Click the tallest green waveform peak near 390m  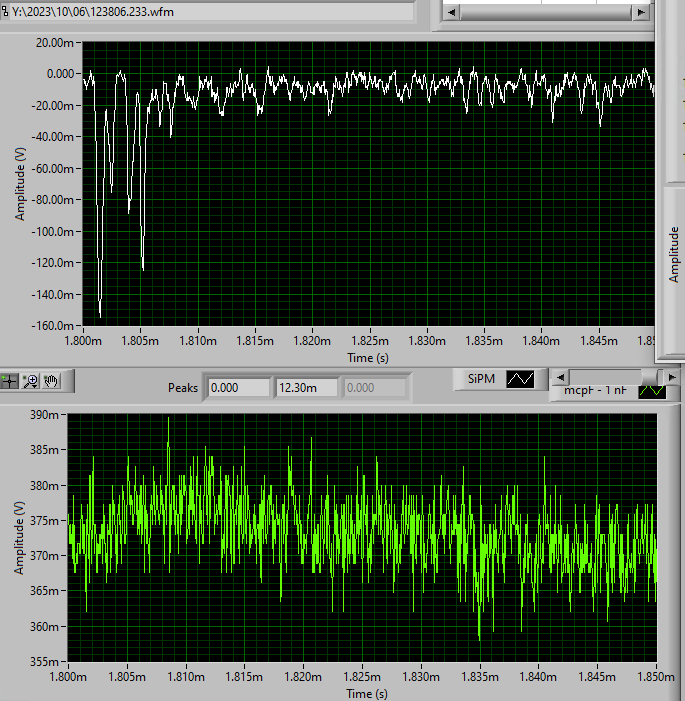[169, 420]
